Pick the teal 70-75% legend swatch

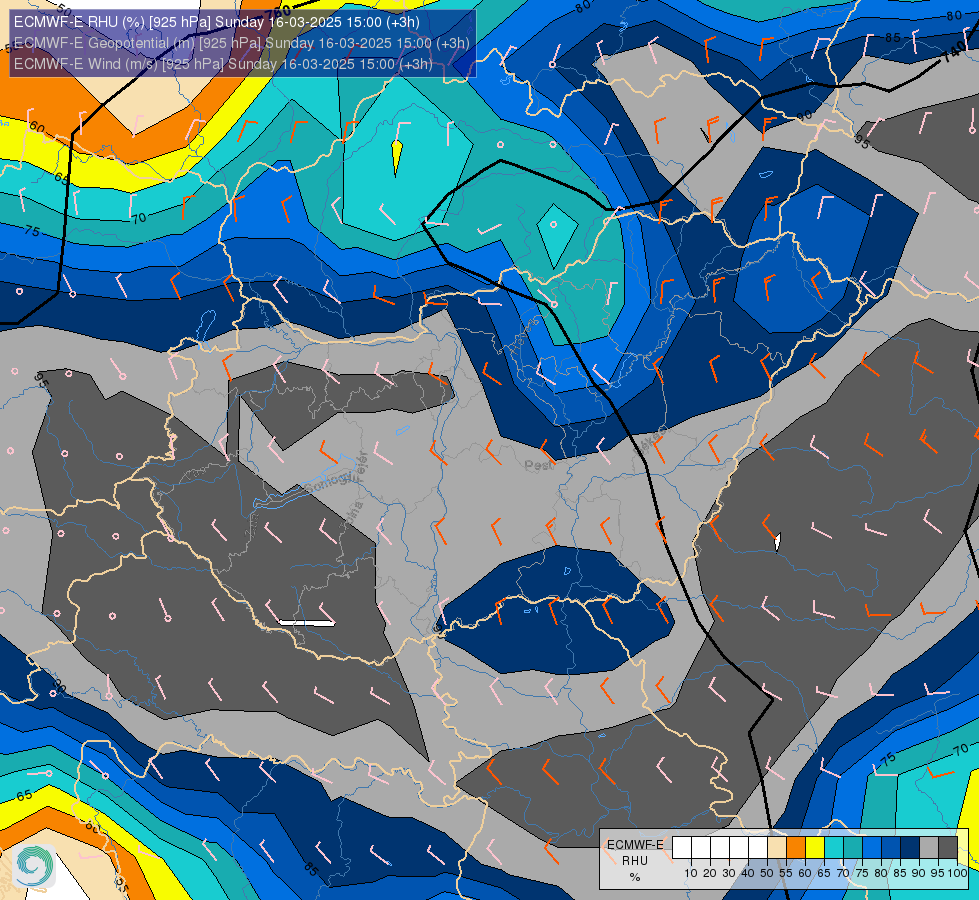(853, 848)
